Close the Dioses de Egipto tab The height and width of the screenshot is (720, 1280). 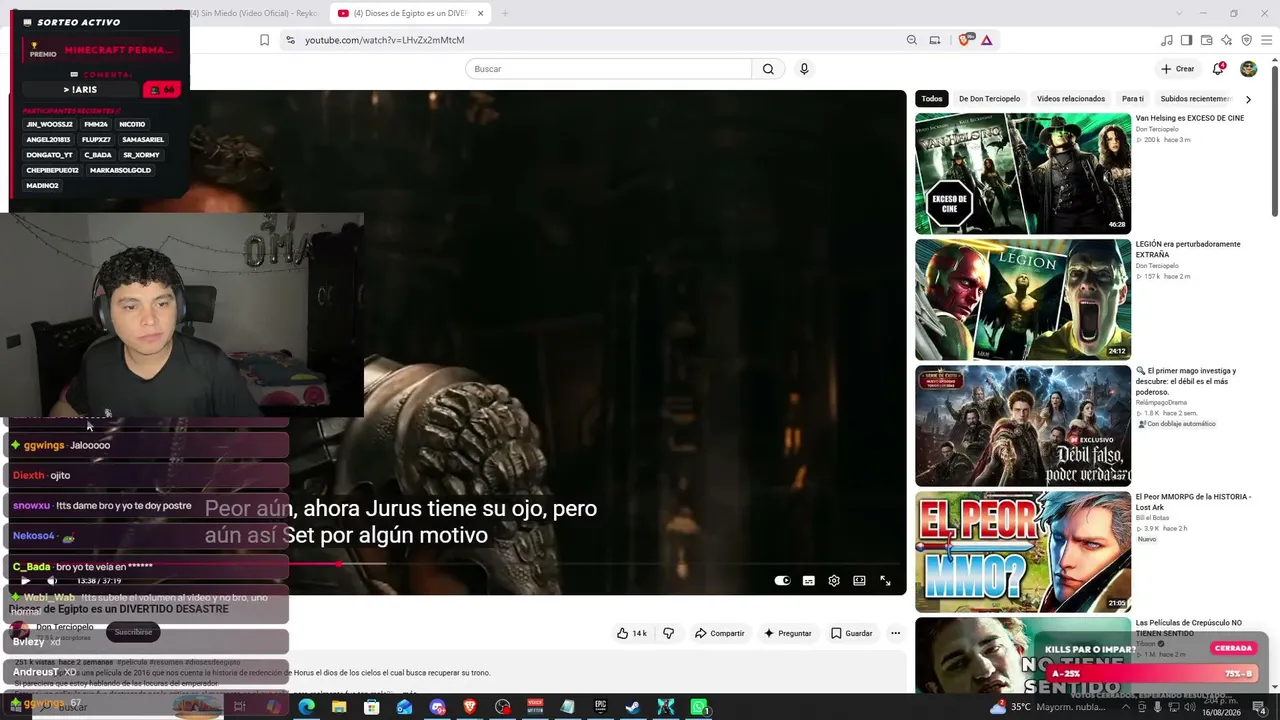pyautogui.click(x=480, y=14)
